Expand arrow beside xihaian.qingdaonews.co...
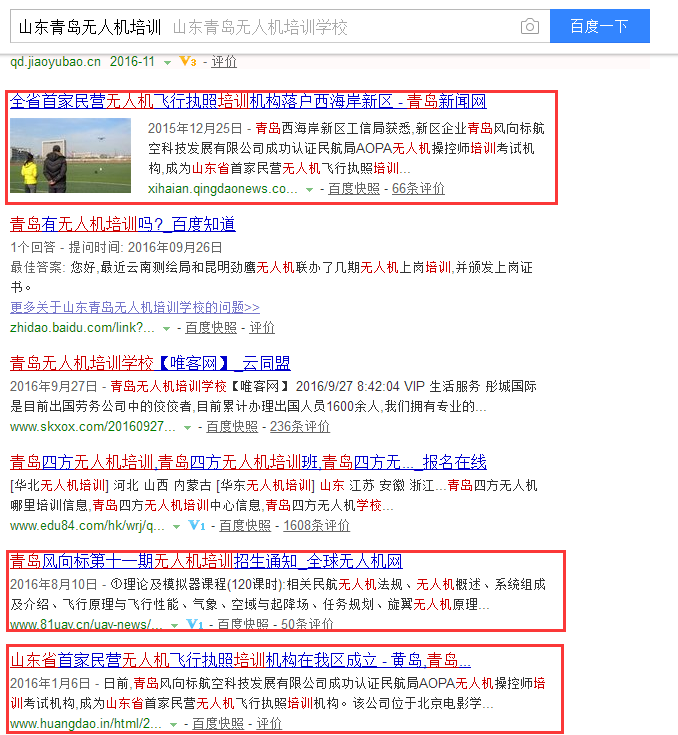The image size is (678, 735). [x=309, y=190]
